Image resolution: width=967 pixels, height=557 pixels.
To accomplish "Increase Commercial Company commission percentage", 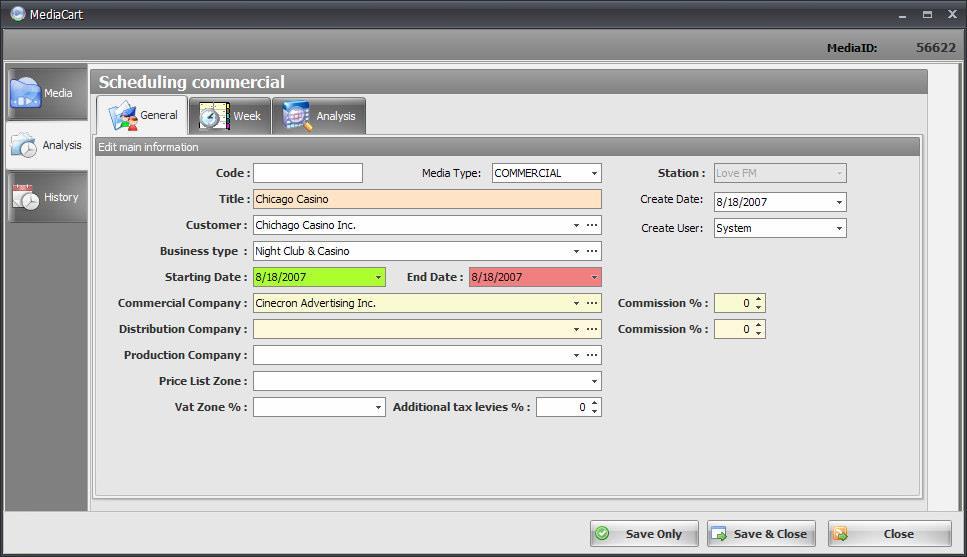I will tap(759, 299).
